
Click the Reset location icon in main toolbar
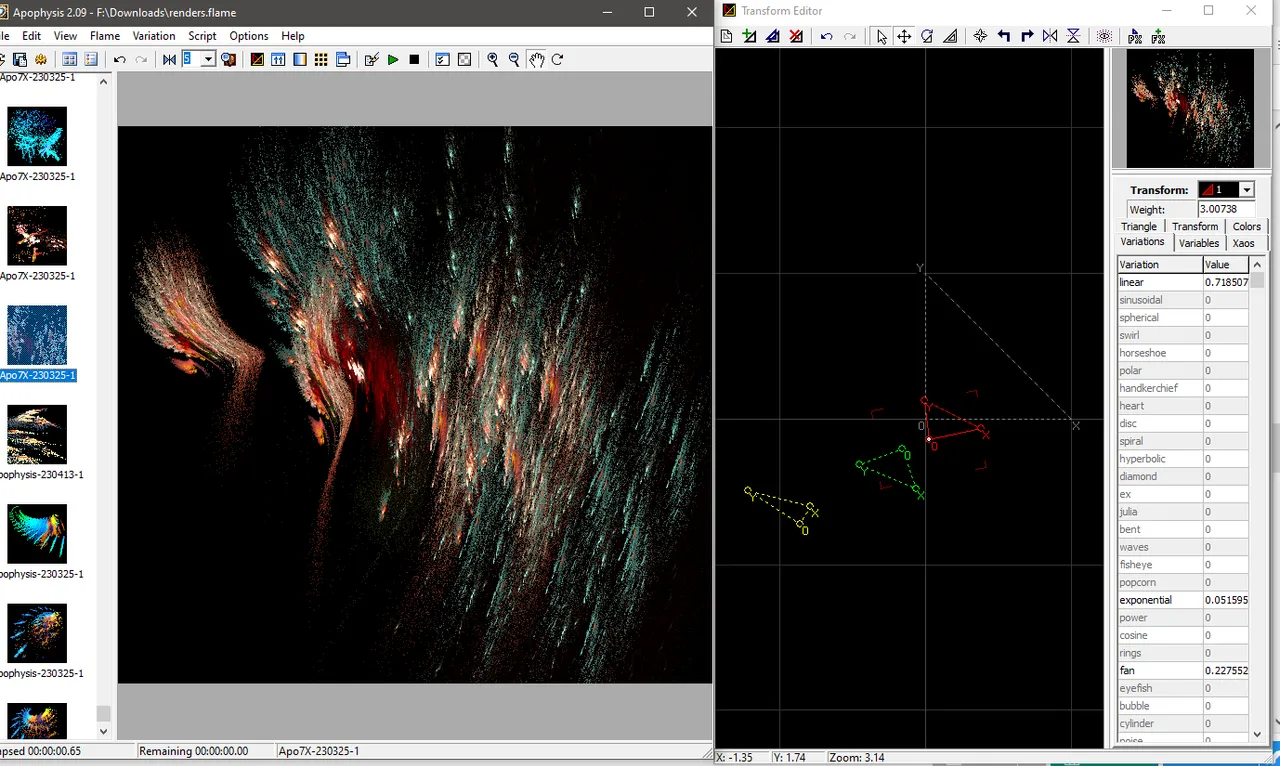[x=169, y=60]
